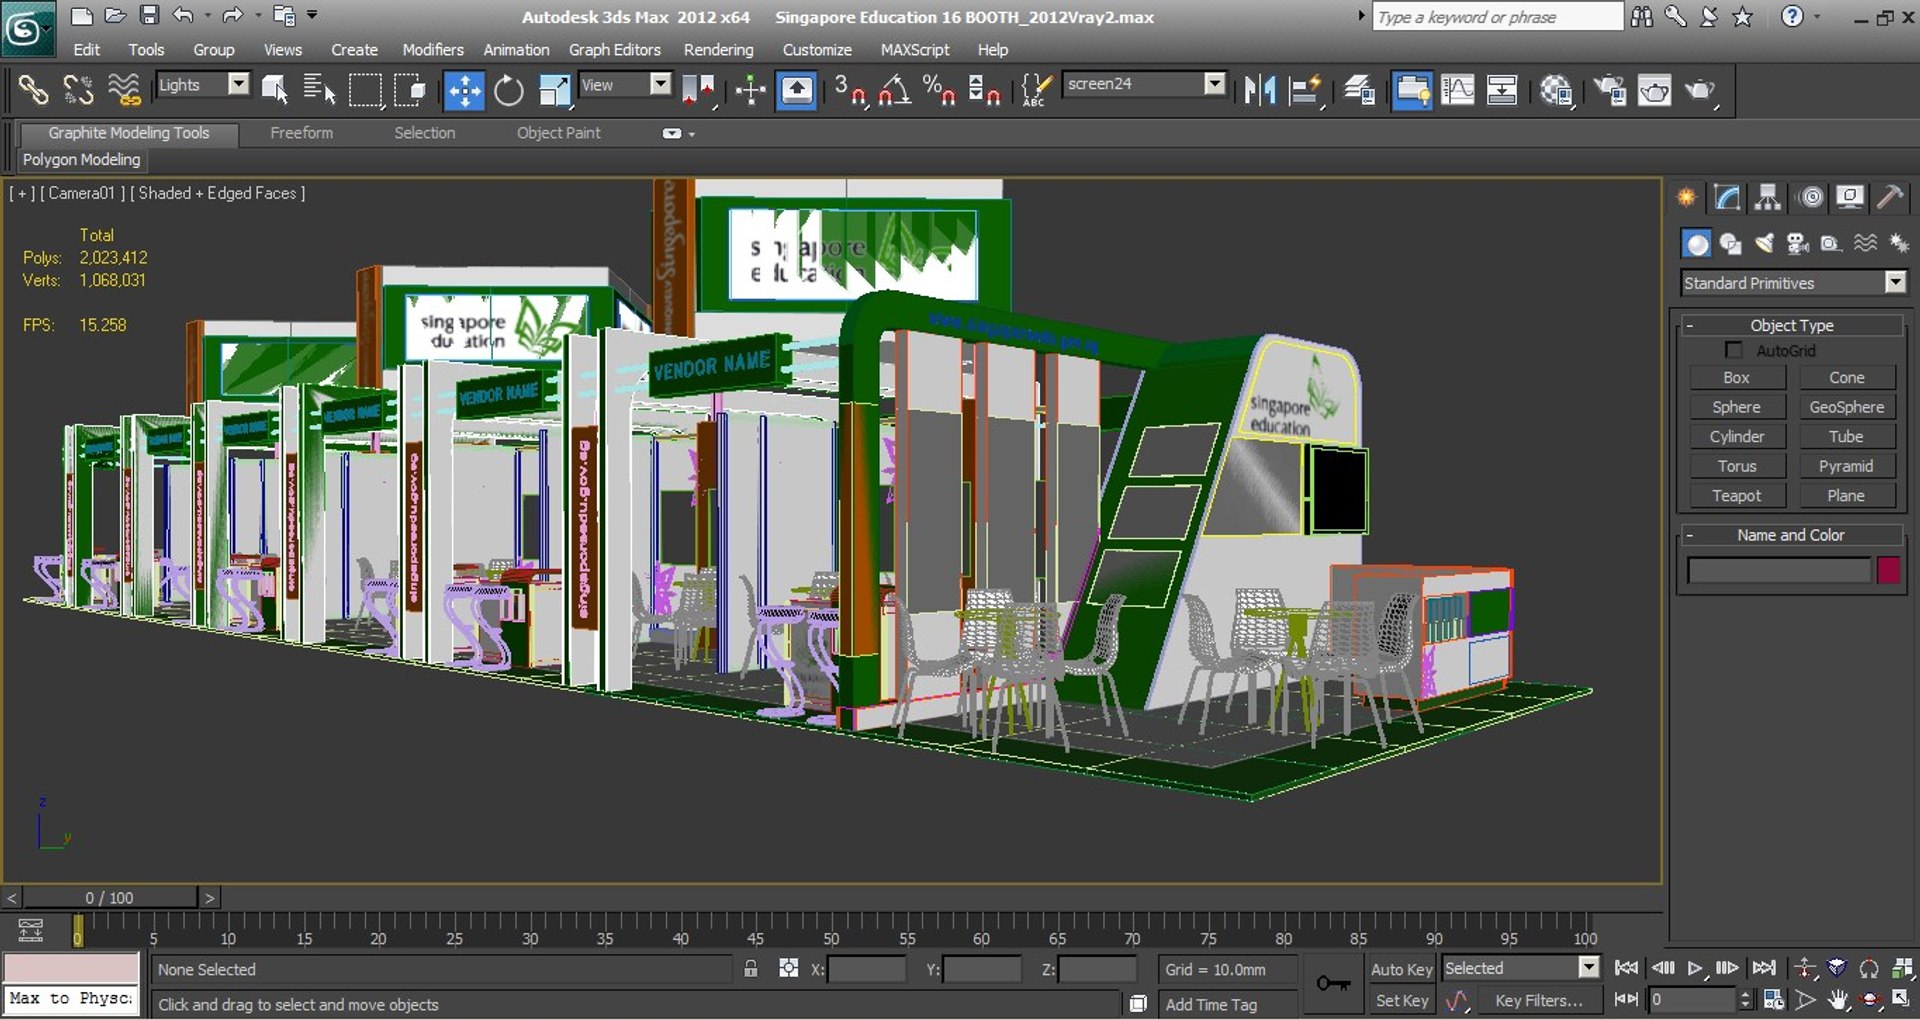
Task: Choose the Rectangular Selection Region tool
Action: [365, 90]
